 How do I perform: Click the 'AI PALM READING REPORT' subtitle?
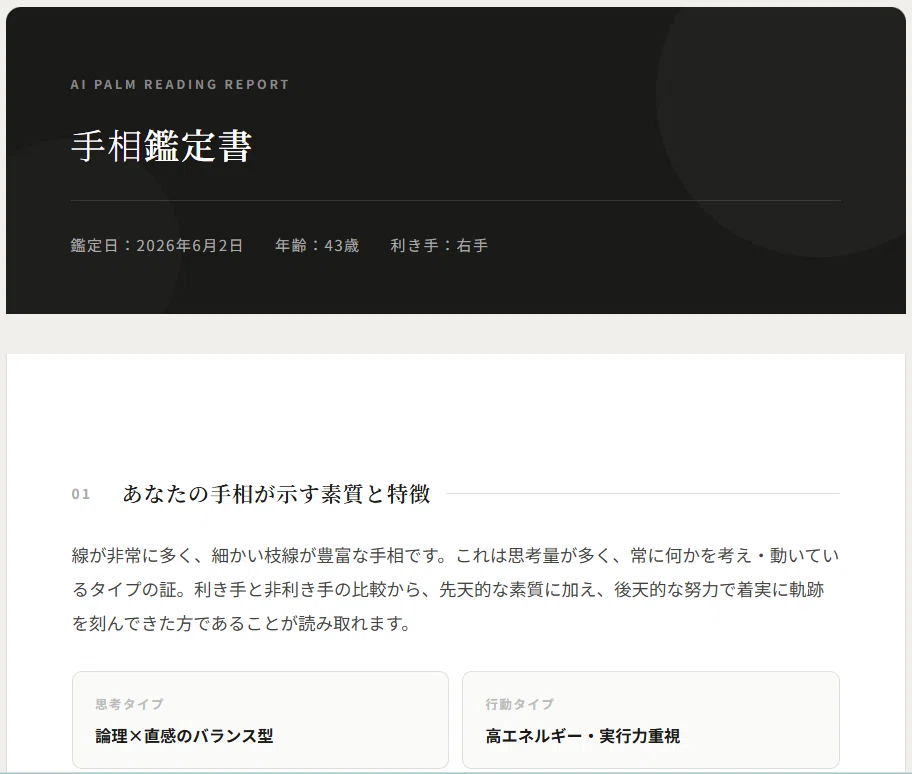[180, 84]
